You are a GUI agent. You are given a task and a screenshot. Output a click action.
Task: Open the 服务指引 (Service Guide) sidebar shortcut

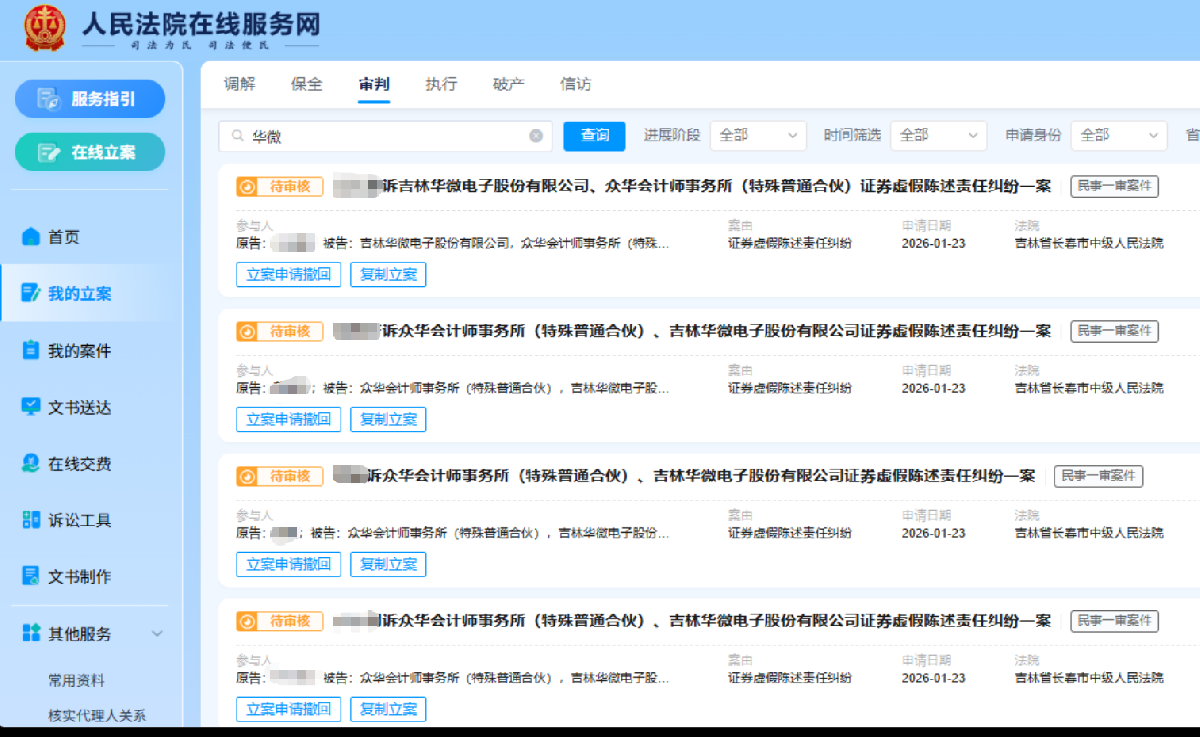[x=89, y=98]
